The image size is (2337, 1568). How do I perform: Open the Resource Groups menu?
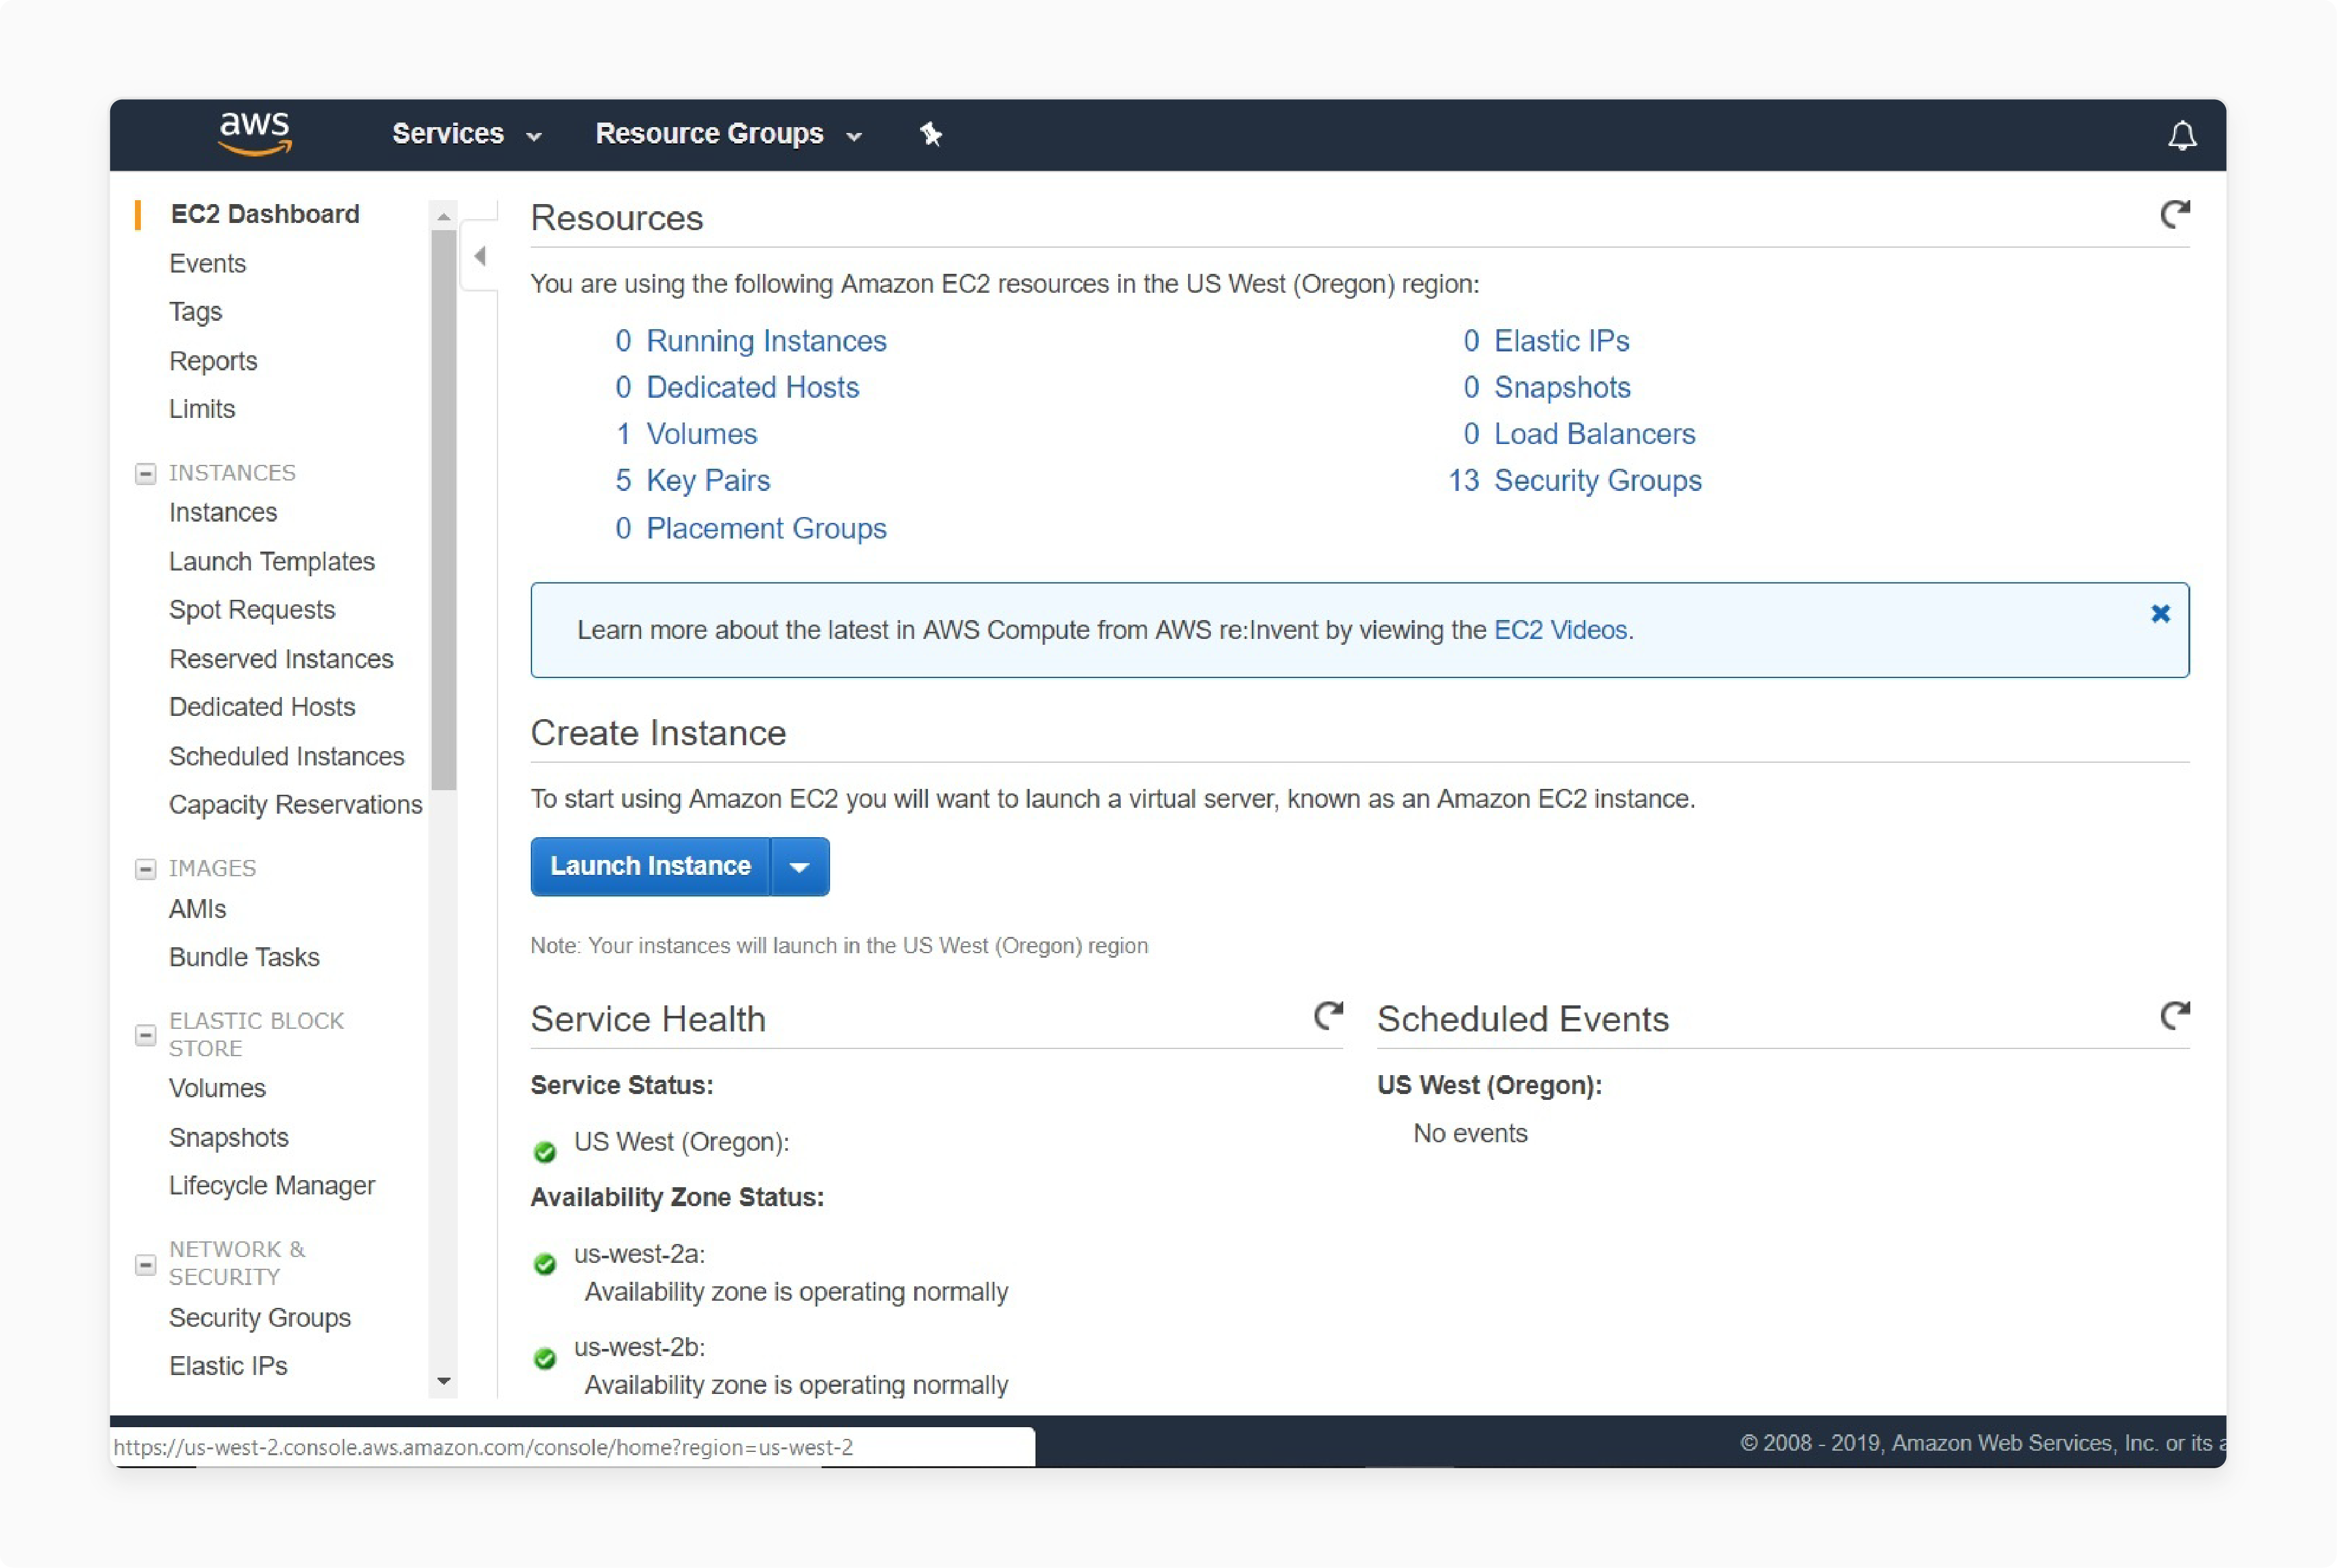pyautogui.click(x=728, y=134)
